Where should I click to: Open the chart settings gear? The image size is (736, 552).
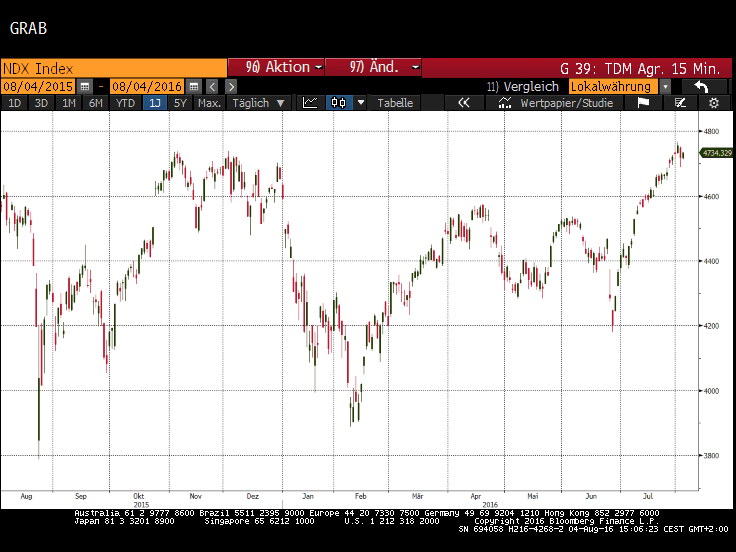pos(714,103)
